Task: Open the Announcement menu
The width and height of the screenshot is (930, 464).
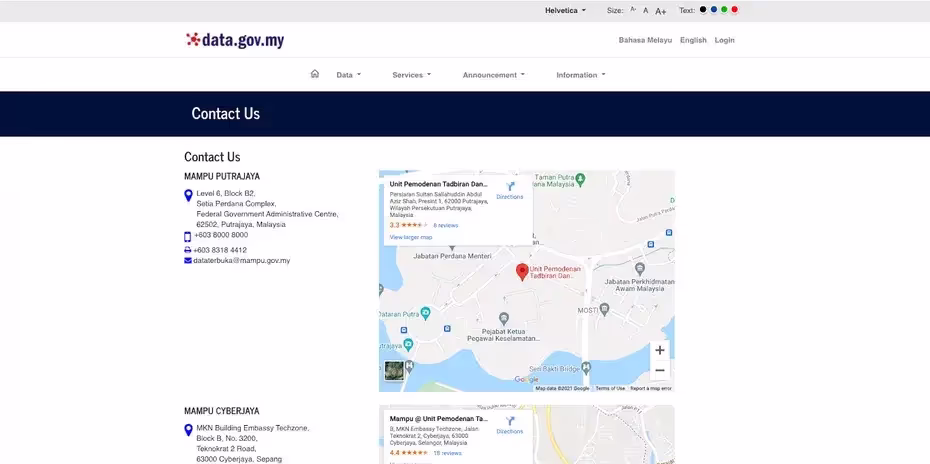Action: (493, 75)
